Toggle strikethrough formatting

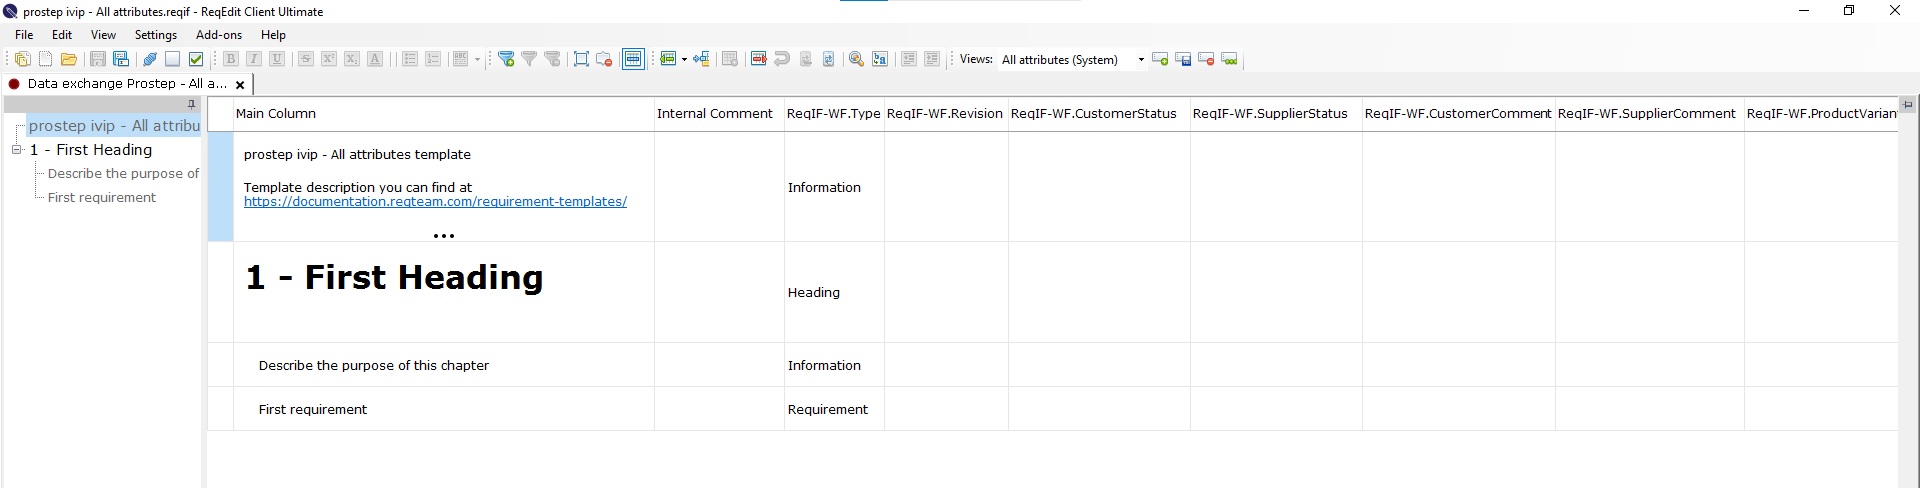click(x=306, y=59)
